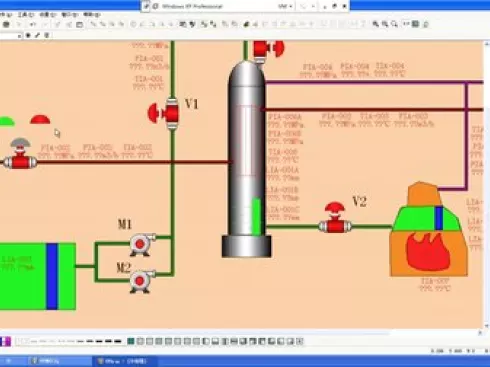490x367 pixels.
Task: Select the M1 pump symbol
Action: pyautogui.click(x=142, y=244)
